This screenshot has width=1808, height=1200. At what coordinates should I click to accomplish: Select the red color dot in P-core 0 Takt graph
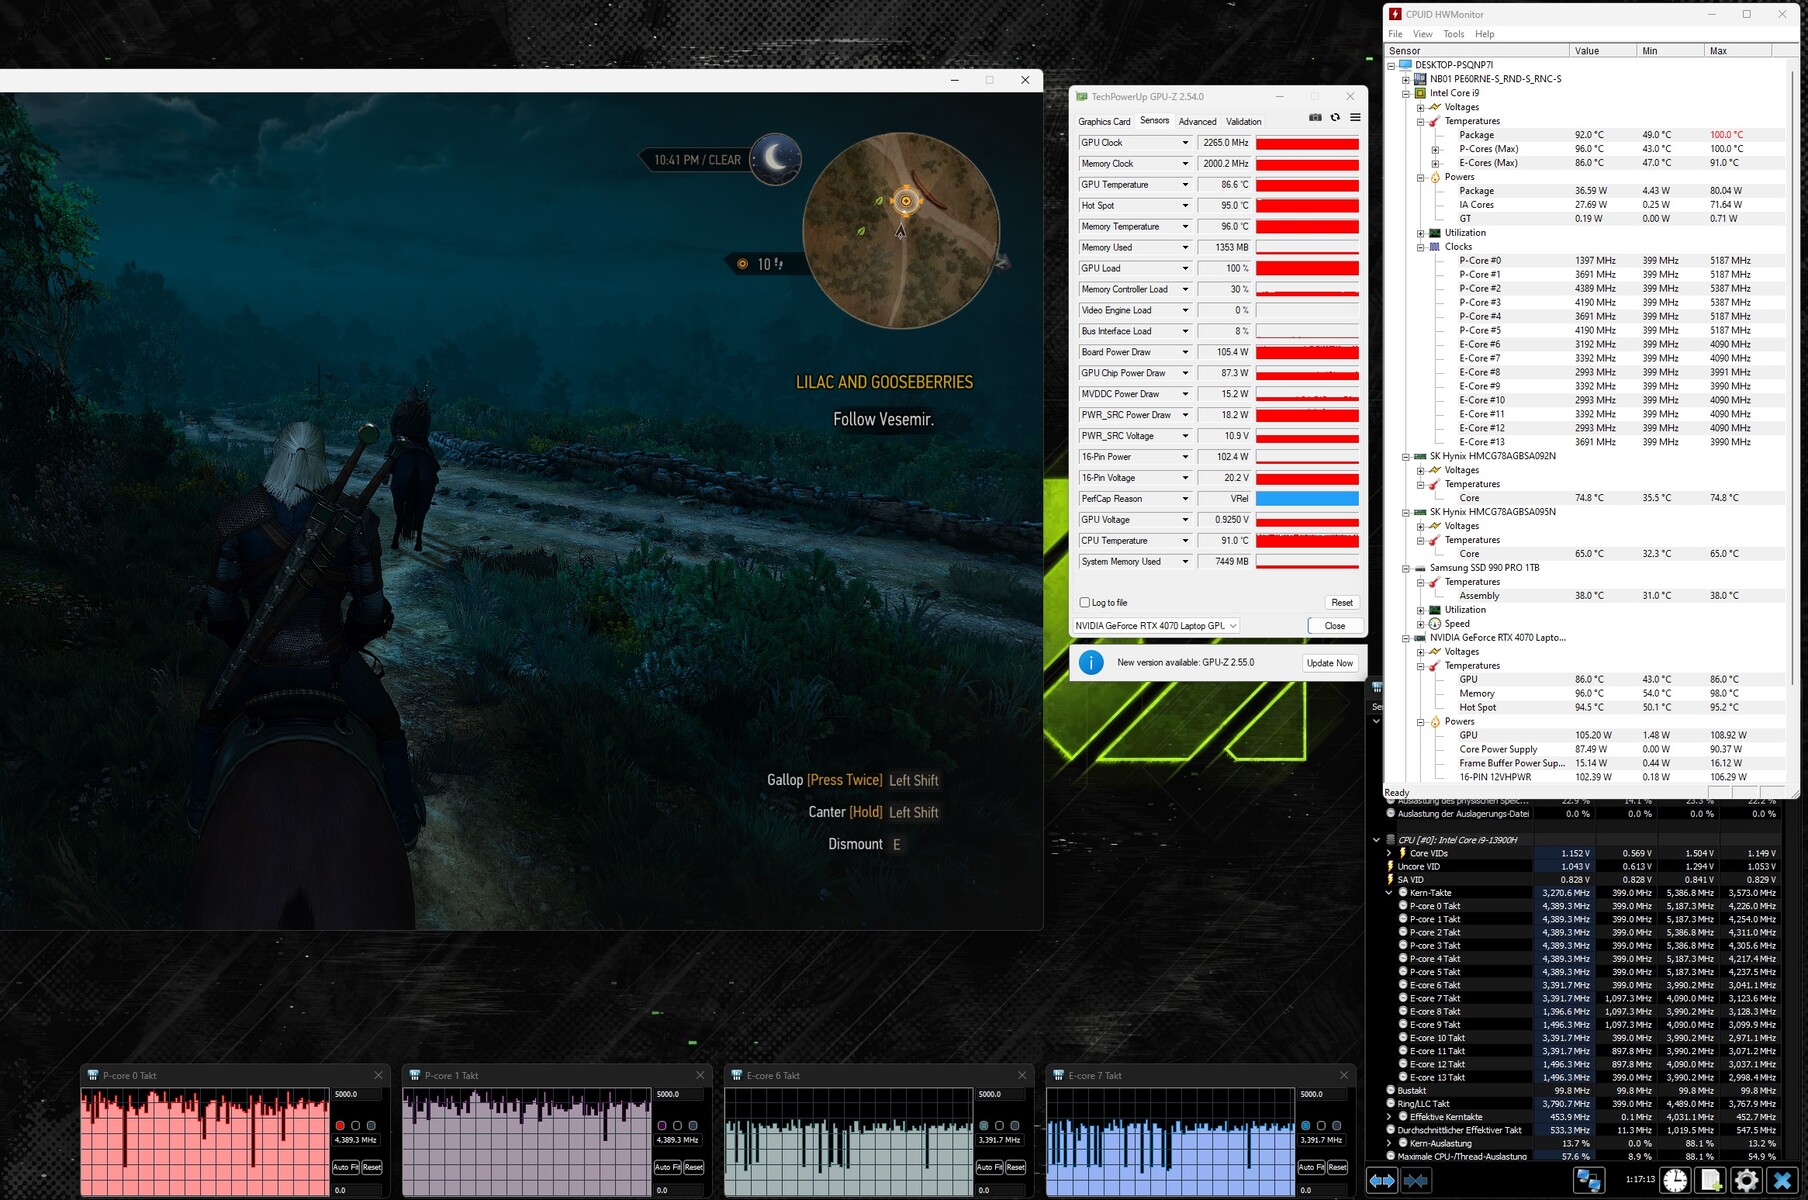(x=340, y=1126)
